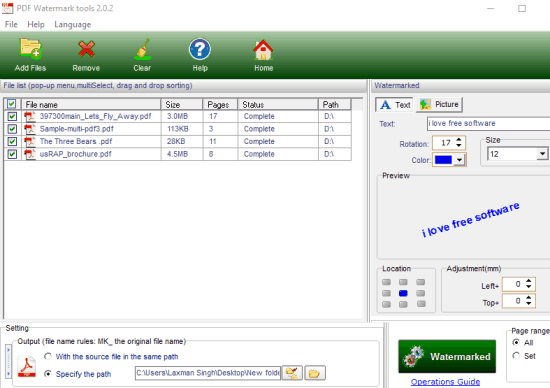Choose the Set page range radio button

[x=516, y=356]
